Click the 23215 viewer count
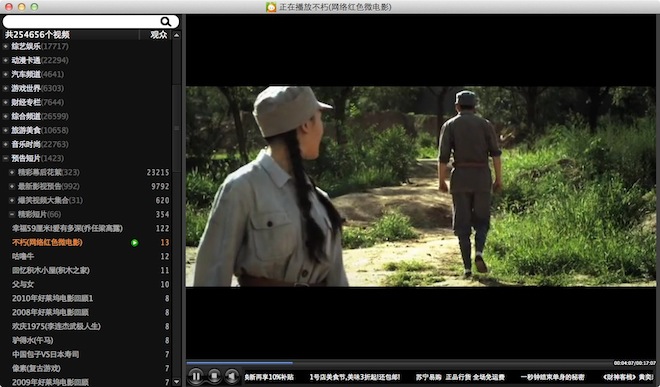 (158, 172)
